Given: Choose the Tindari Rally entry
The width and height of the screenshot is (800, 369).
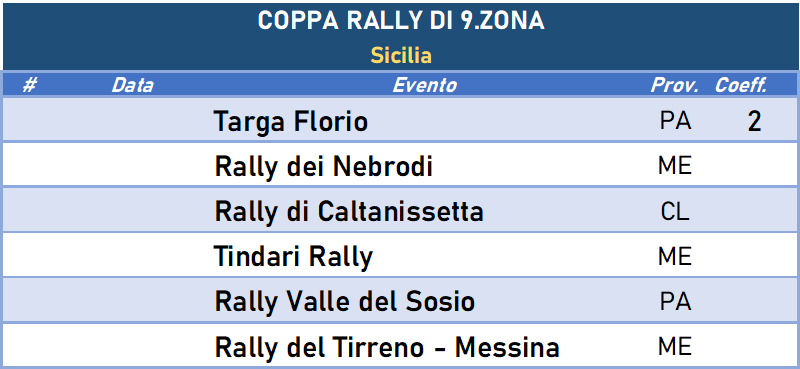Looking at the screenshot, I should (293, 256).
